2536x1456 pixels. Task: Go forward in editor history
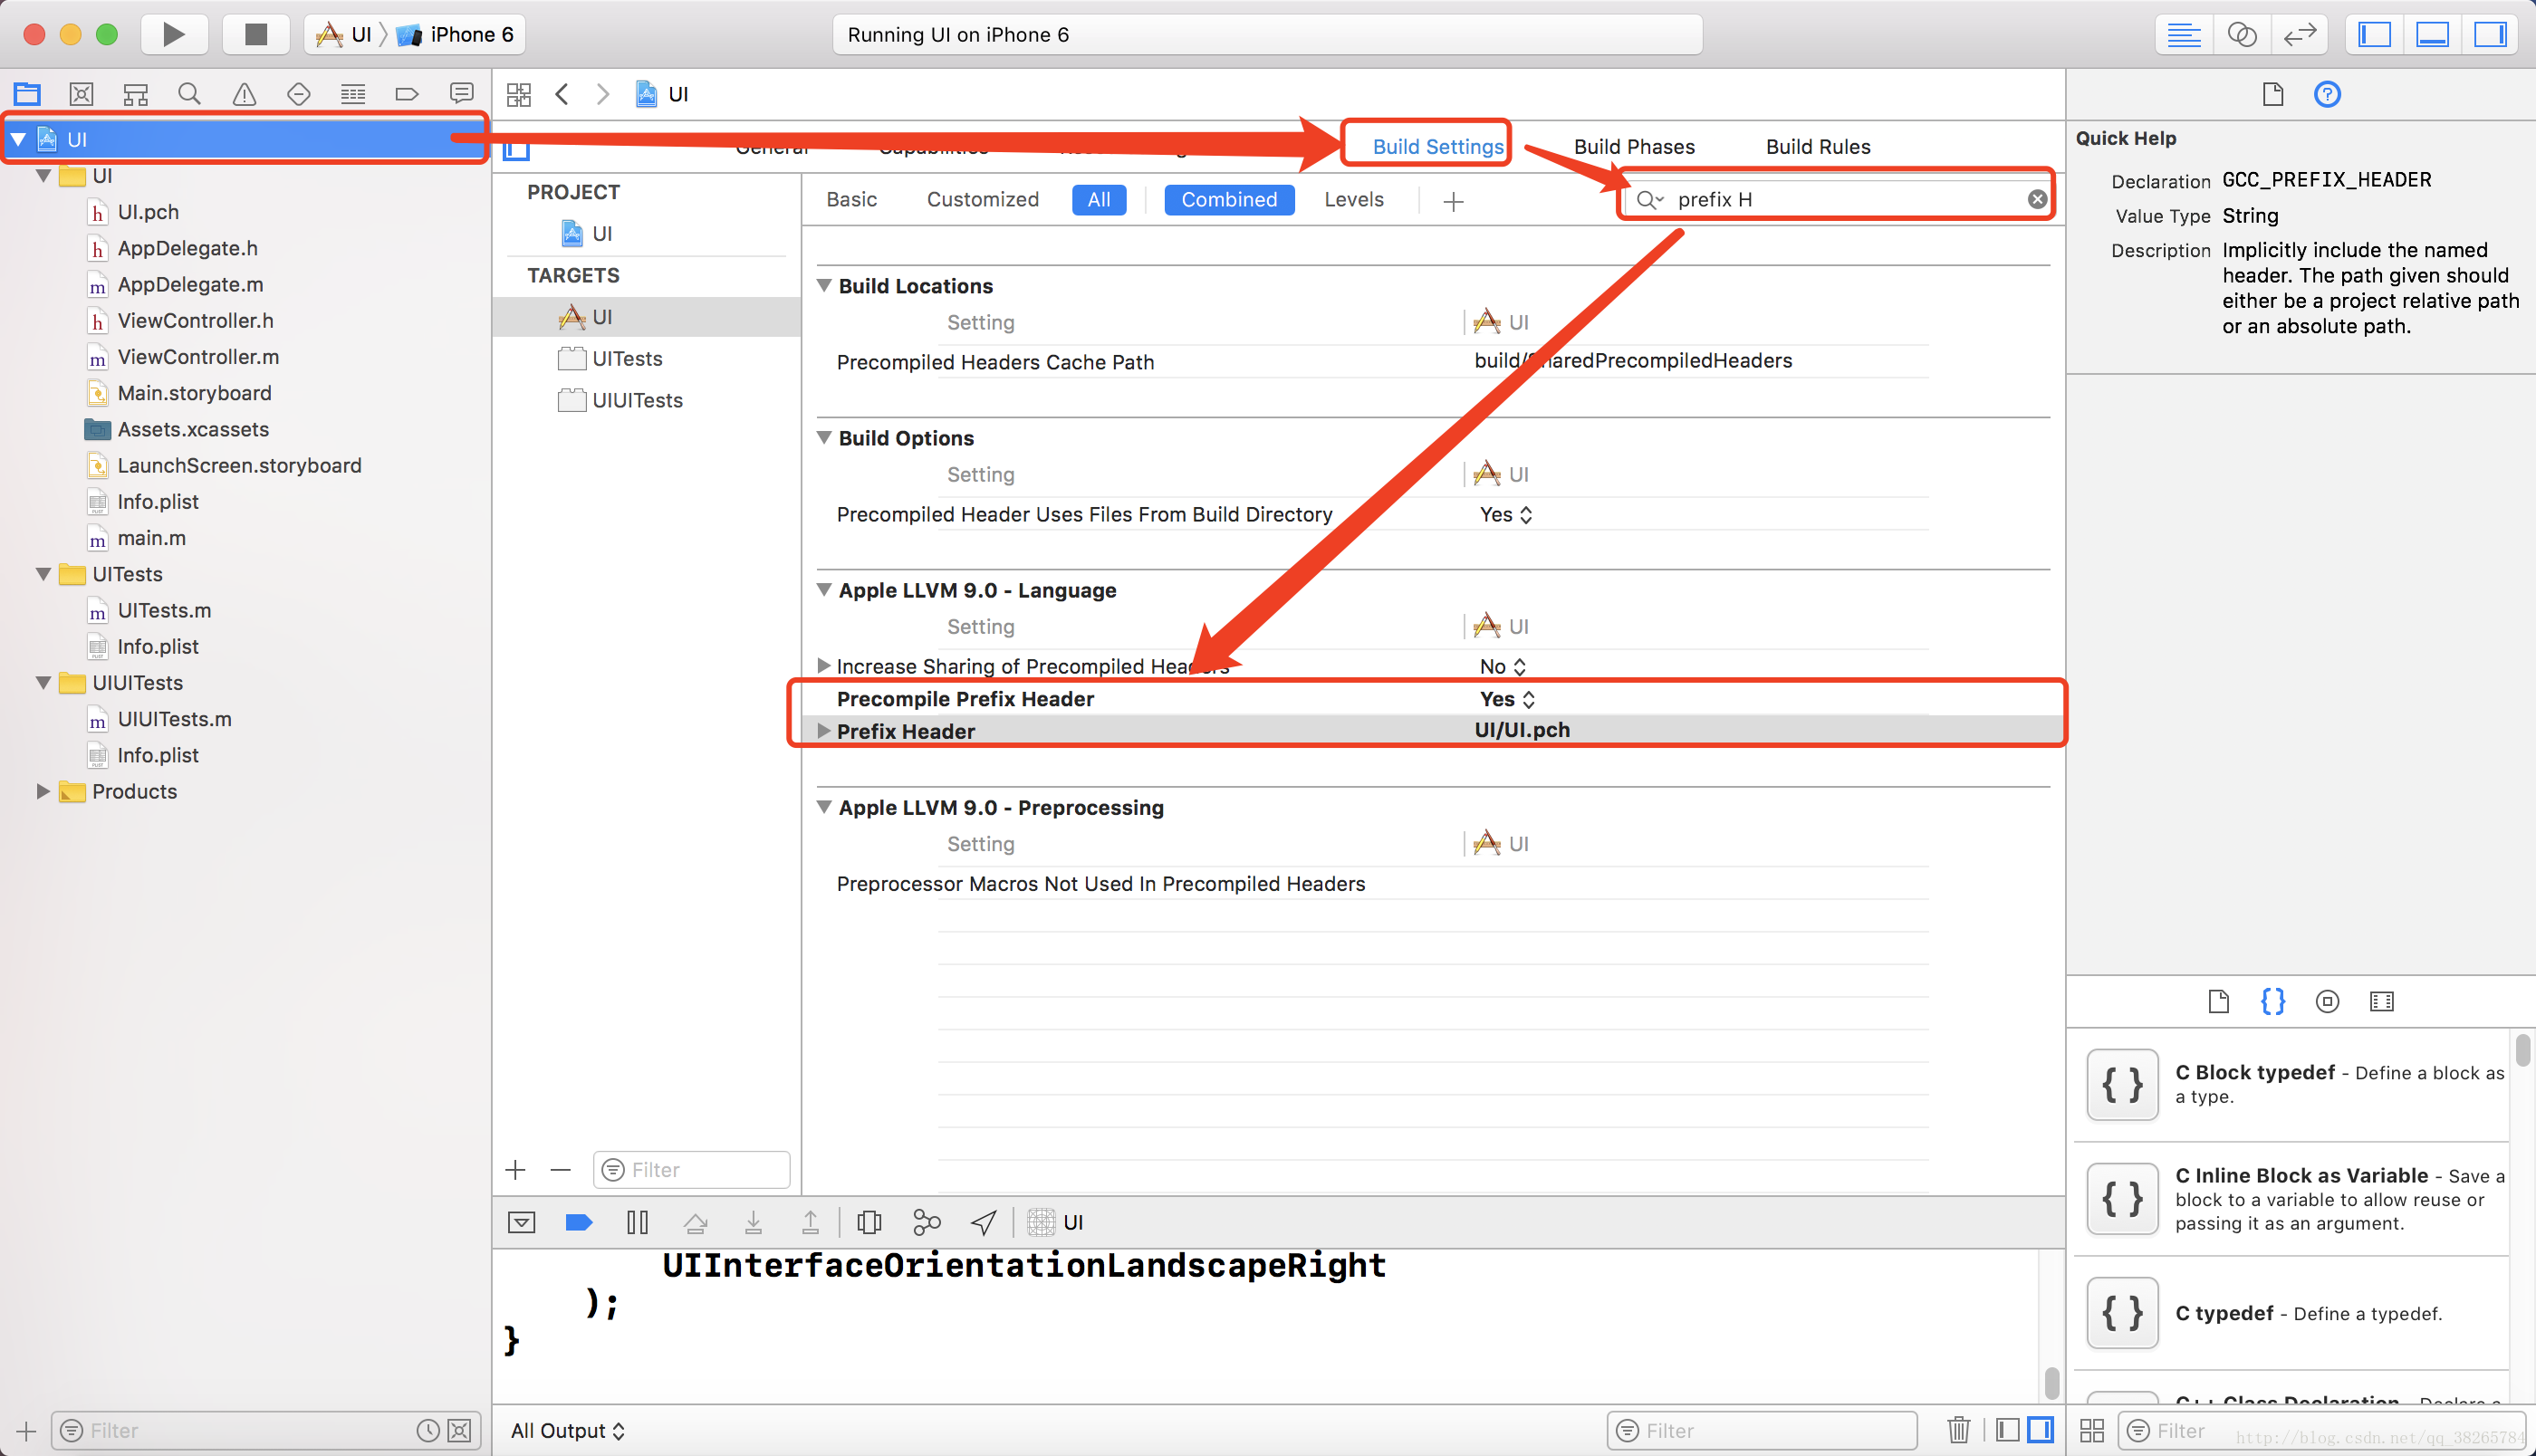602,94
